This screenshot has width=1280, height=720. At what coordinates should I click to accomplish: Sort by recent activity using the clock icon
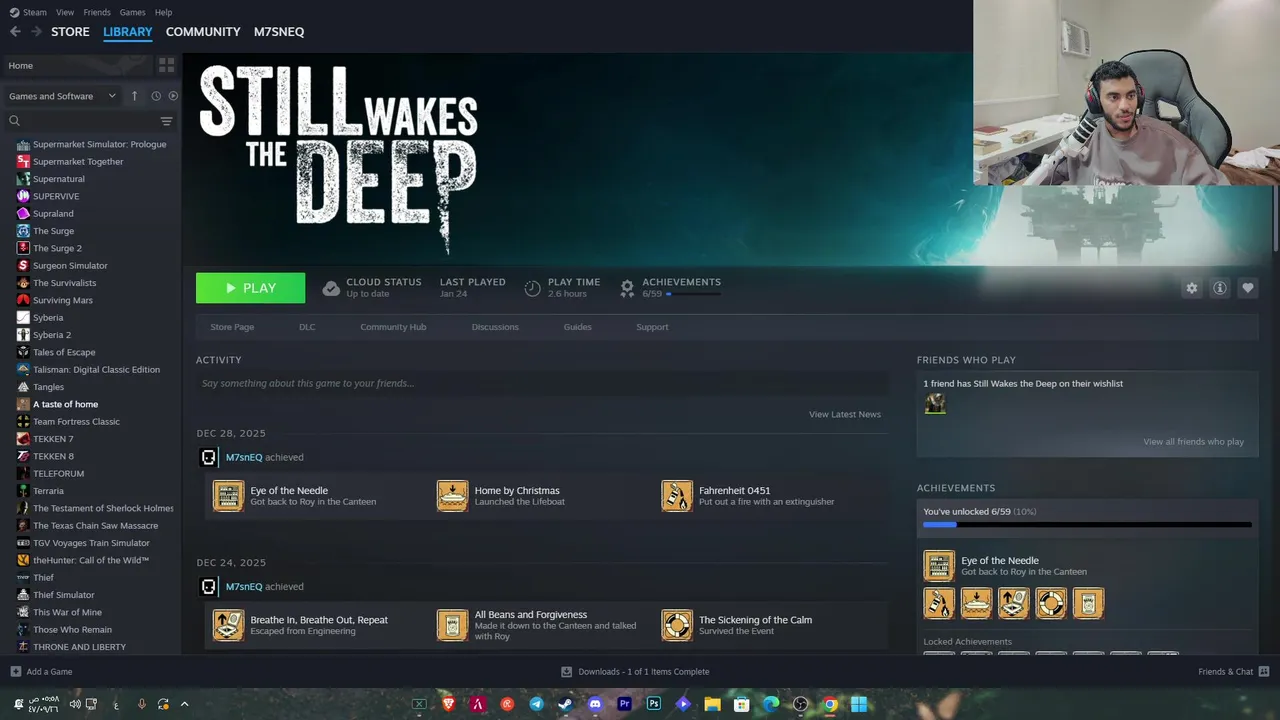tap(156, 96)
